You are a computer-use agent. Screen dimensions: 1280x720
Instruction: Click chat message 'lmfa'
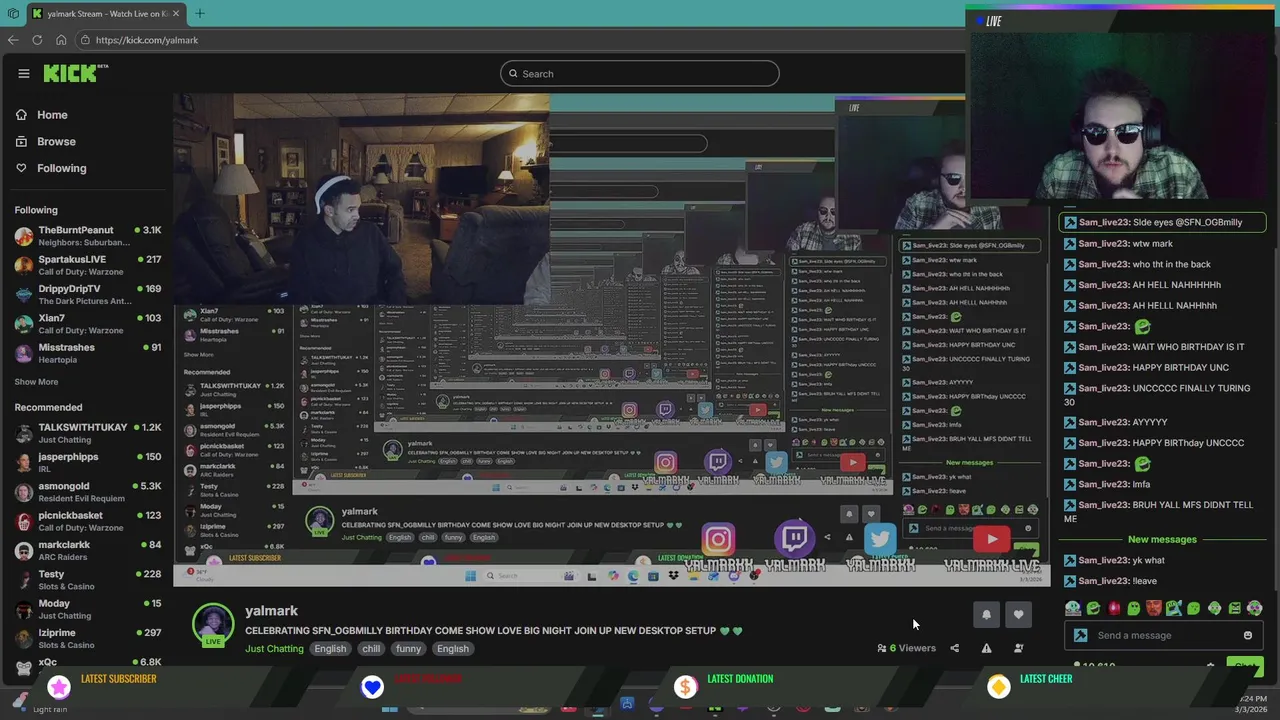point(1141,484)
